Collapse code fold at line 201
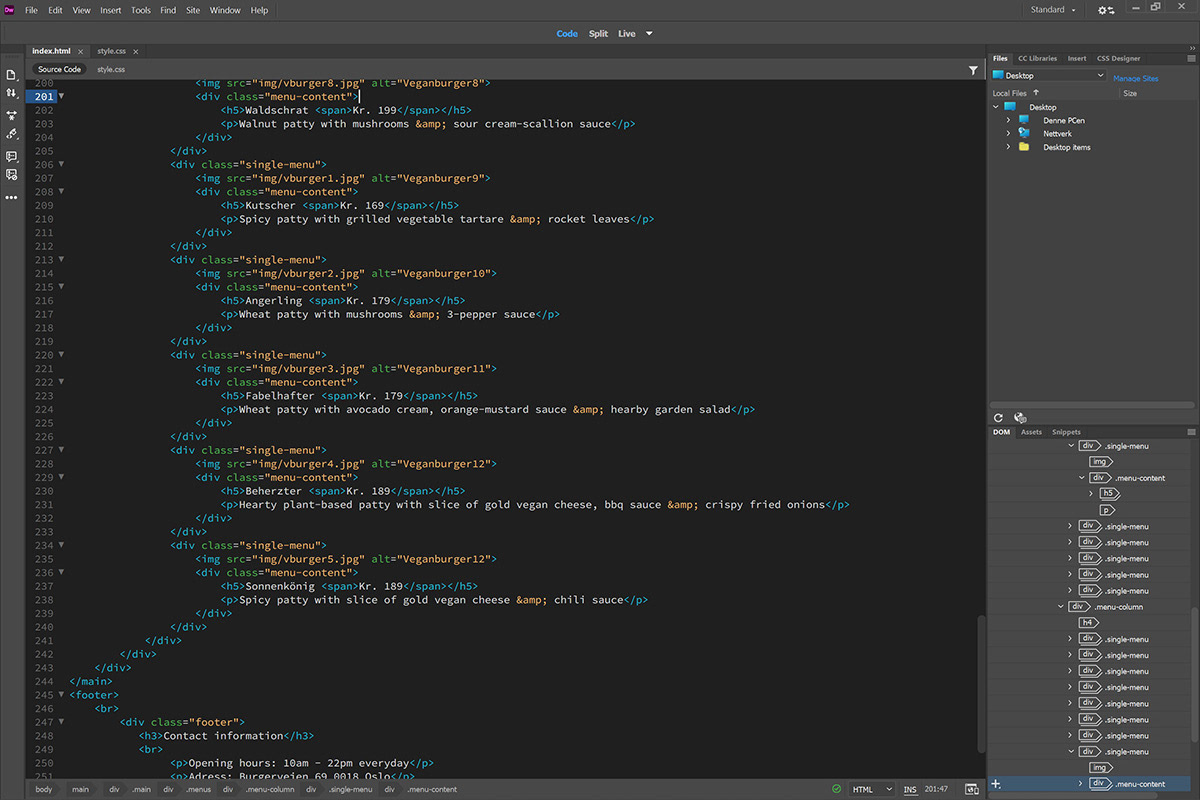Viewport: 1200px width, 800px height. pos(61,96)
